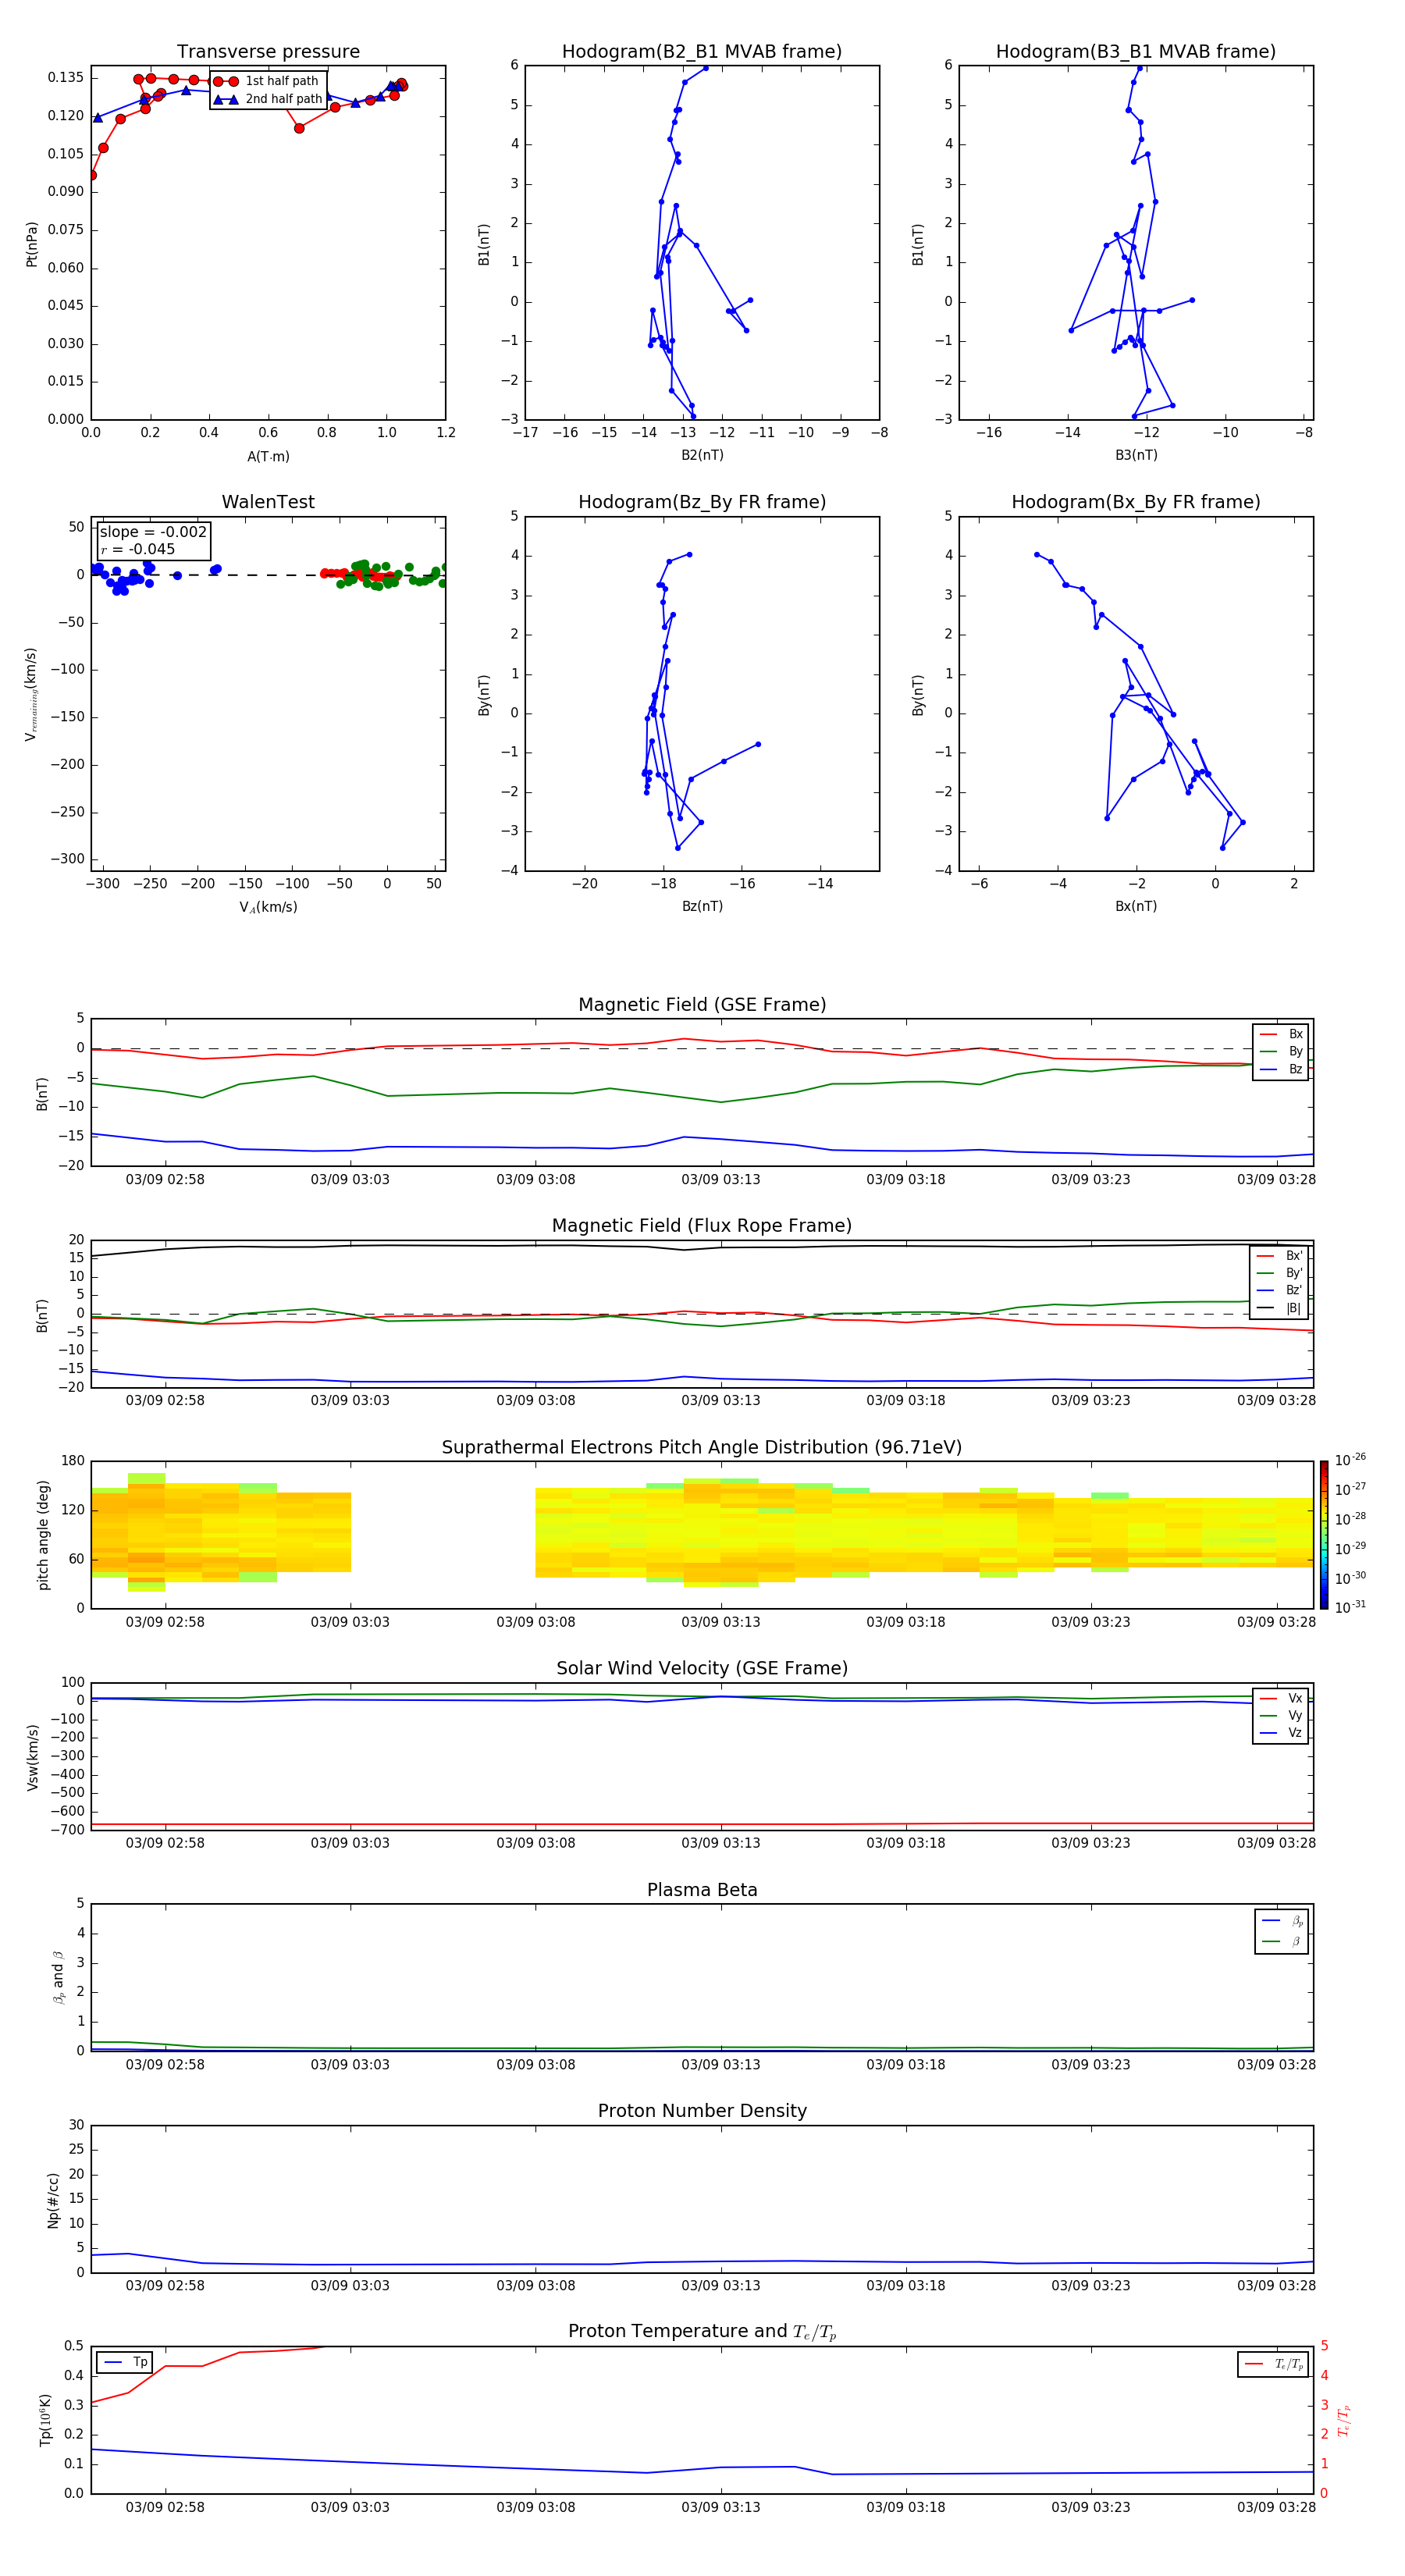Select the green β entry in Plasma Beta legend

1282,1942
